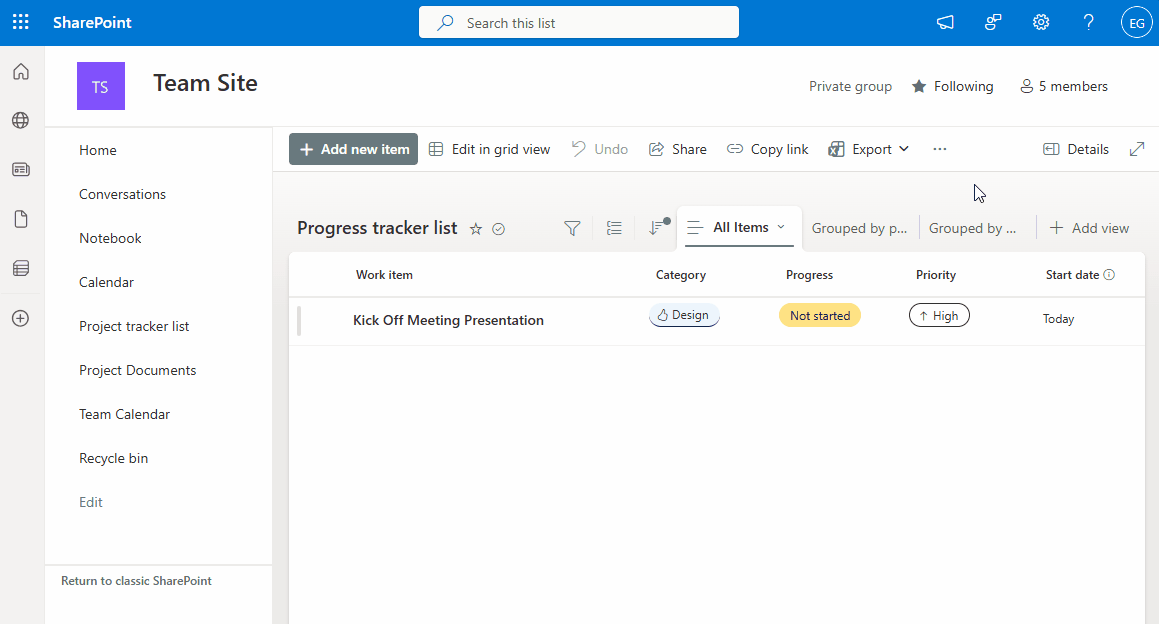Open Project Documents in site navigation
The width and height of the screenshot is (1159, 624).
point(137,370)
